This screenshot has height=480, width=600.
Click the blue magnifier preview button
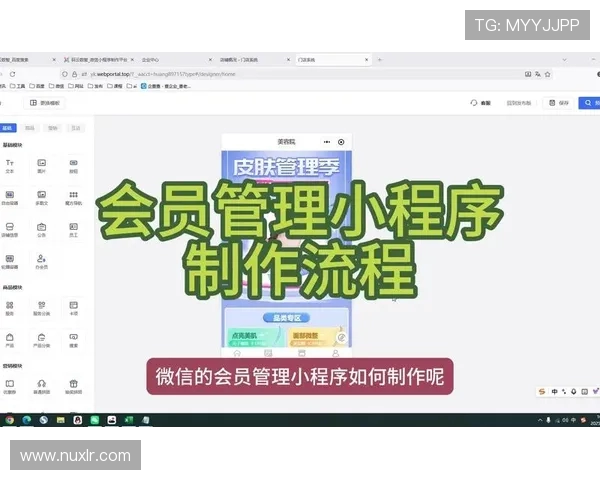pyautogui.click(x=589, y=103)
